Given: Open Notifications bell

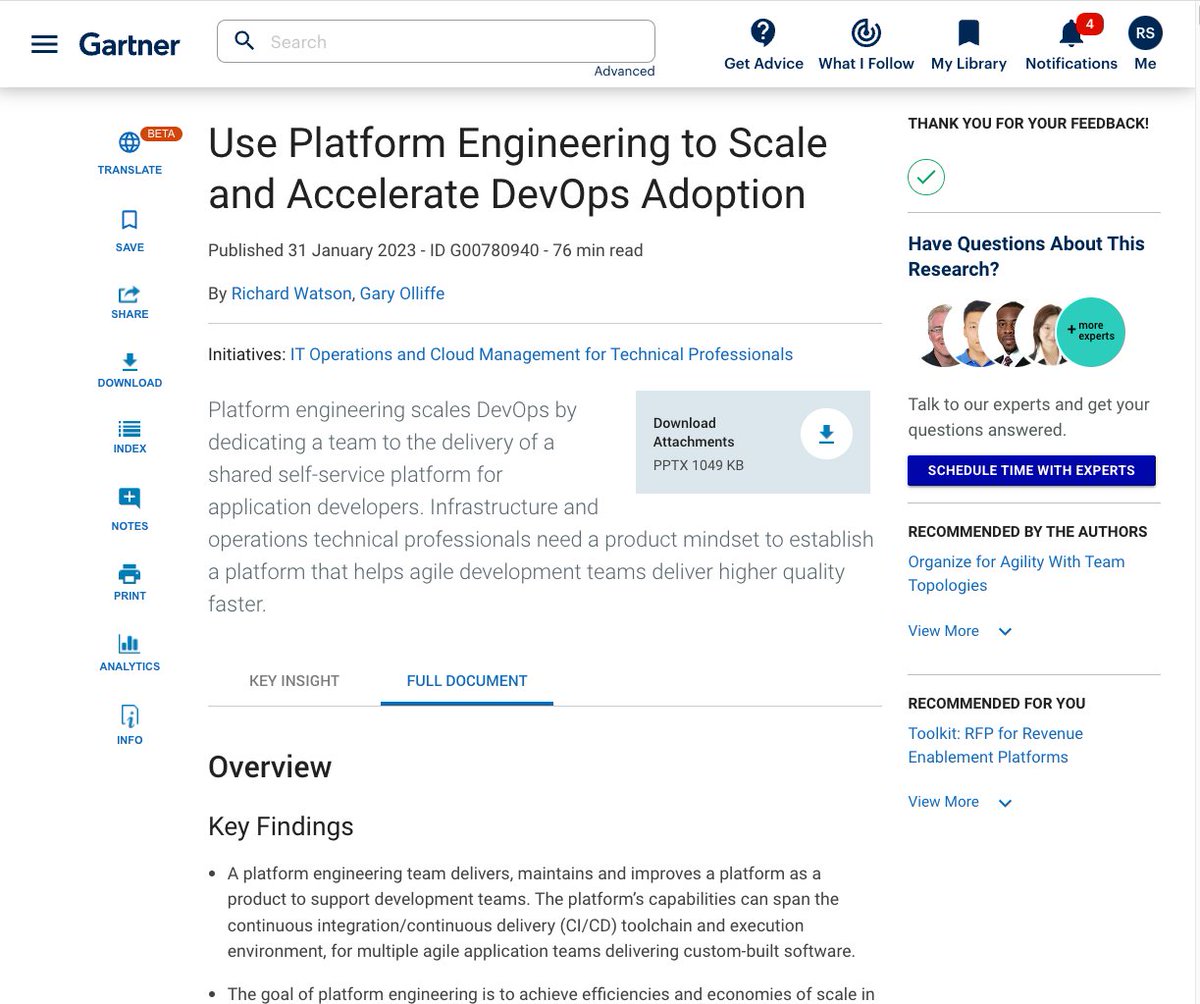Looking at the screenshot, I should (x=1071, y=46).
